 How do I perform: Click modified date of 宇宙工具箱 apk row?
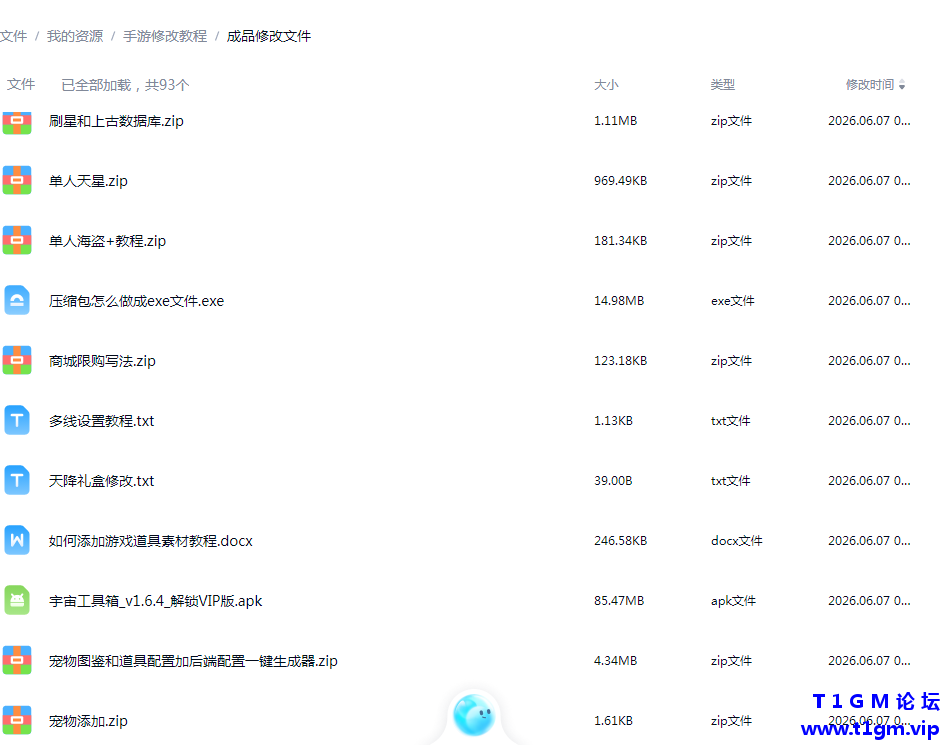point(869,600)
